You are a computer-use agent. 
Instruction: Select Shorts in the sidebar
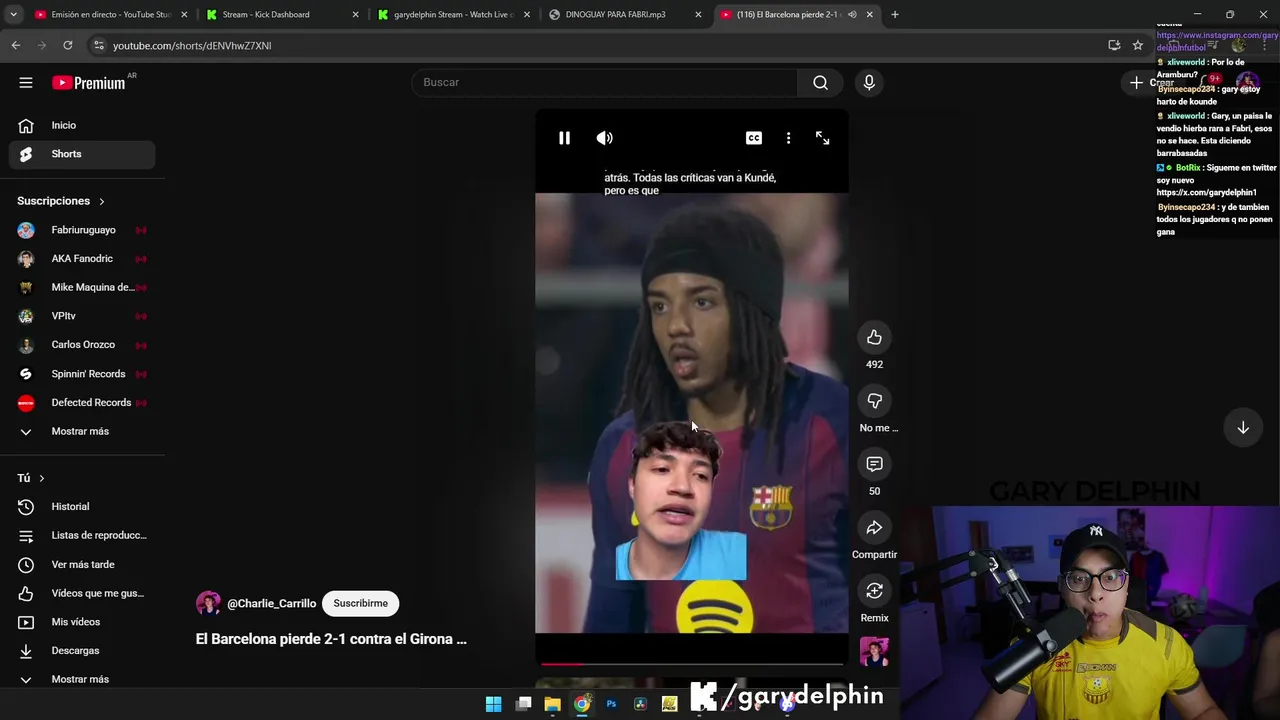click(83, 154)
